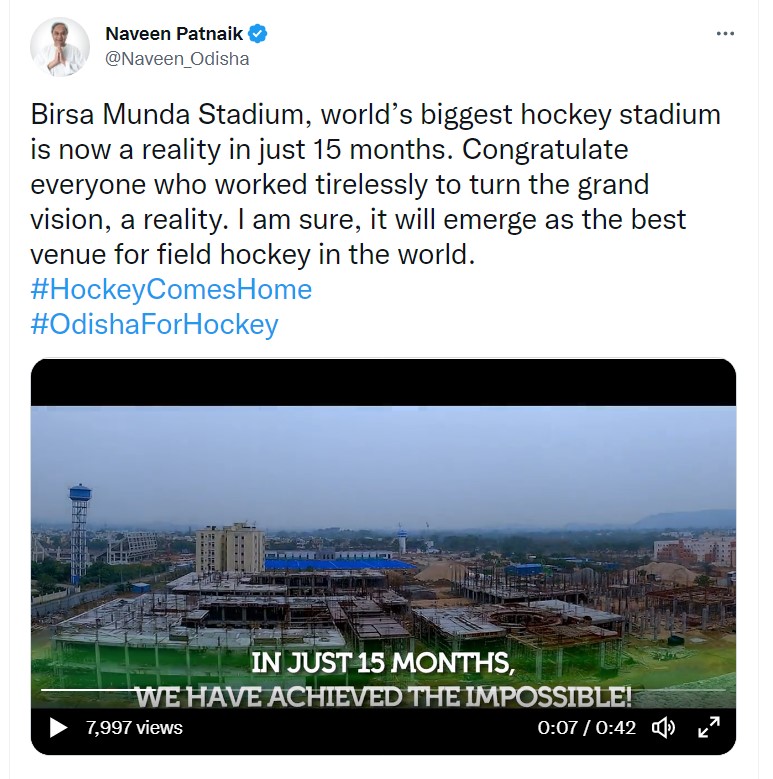Click the blue verified badge icon
The width and height of the screenshot is (773, 779).
(259, 34)
